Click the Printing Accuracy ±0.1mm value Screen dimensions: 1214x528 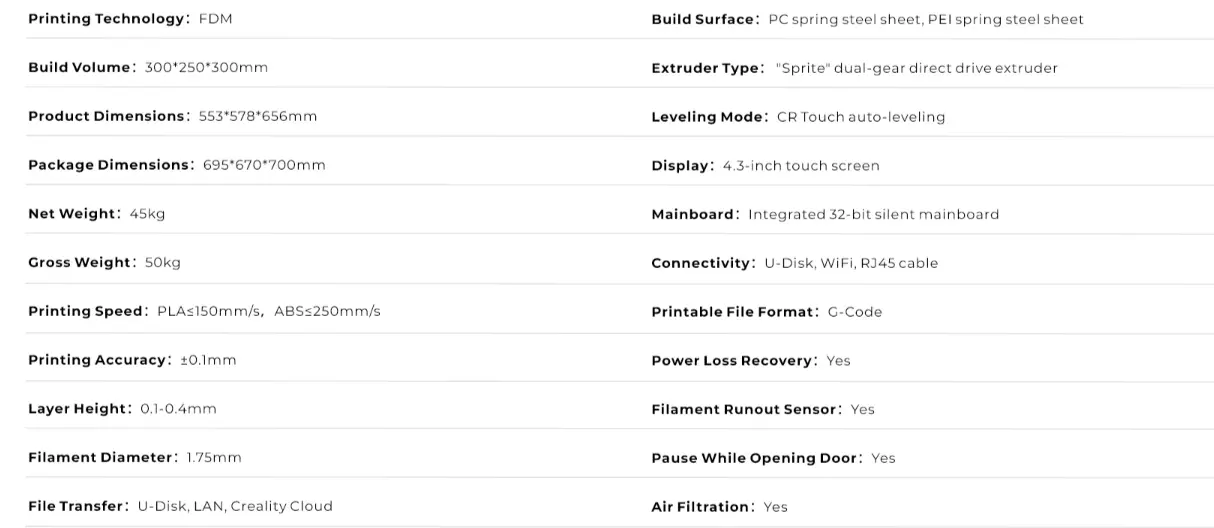[x=208, y=360]
